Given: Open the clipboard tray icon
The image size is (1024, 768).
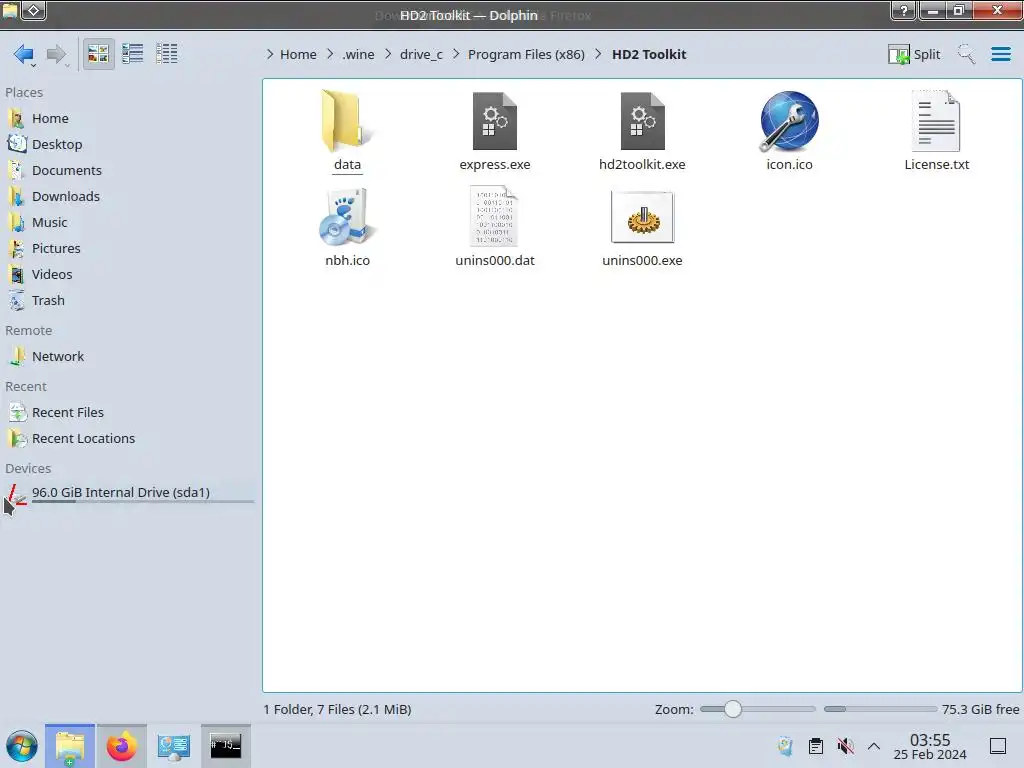Looking at the screenshot, I should click(816, 746).
